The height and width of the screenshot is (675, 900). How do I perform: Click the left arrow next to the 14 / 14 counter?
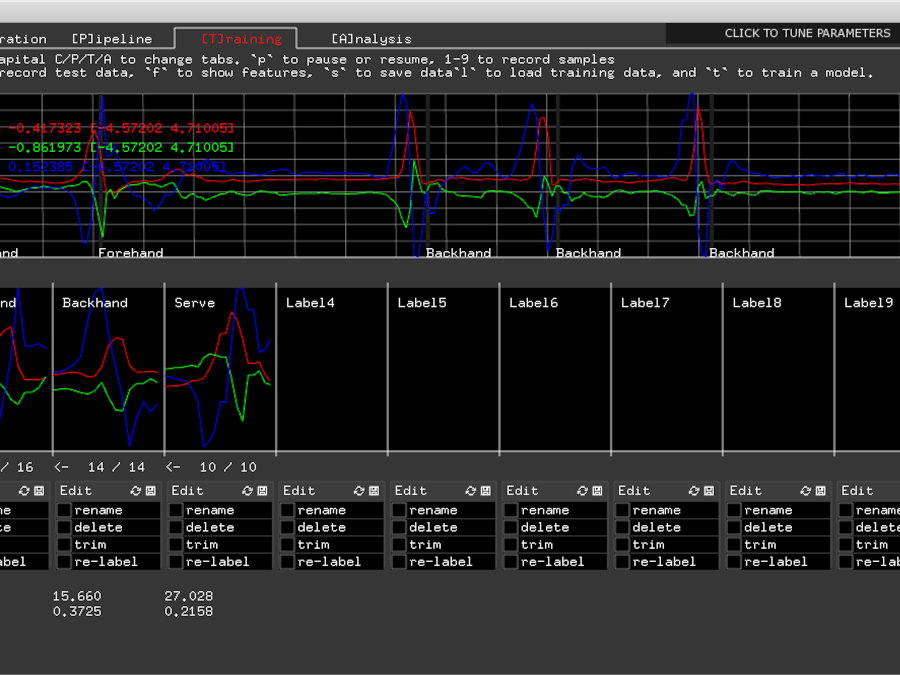pyautogui.click(x=60, y=467)
